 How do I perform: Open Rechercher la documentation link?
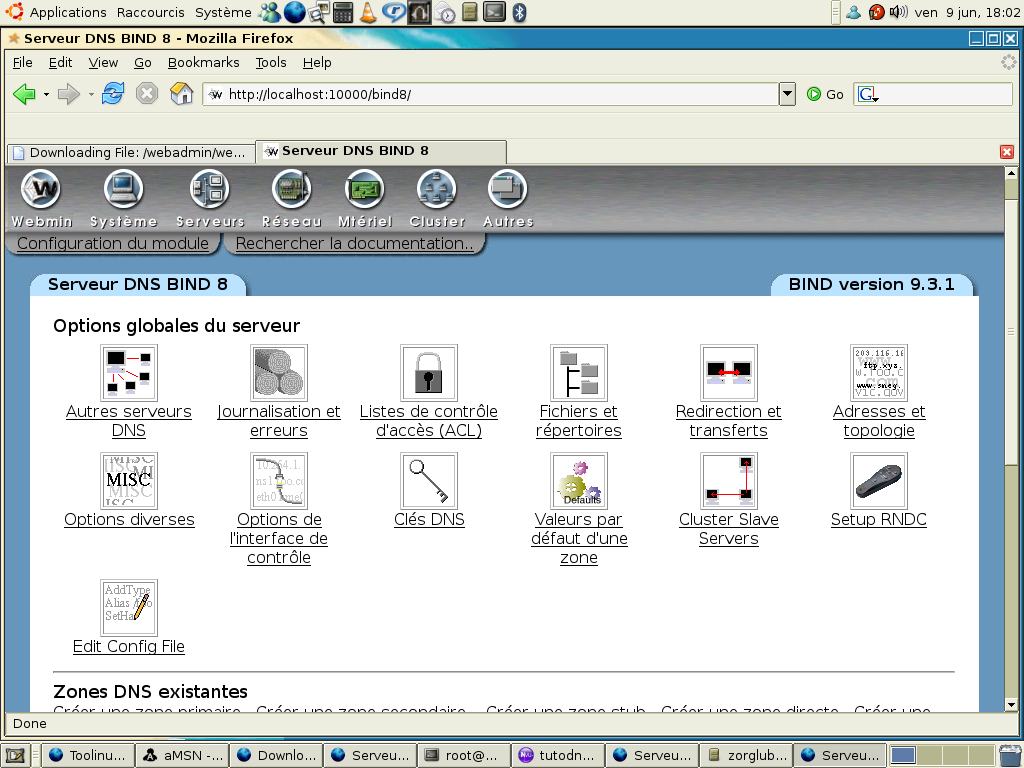355,243
